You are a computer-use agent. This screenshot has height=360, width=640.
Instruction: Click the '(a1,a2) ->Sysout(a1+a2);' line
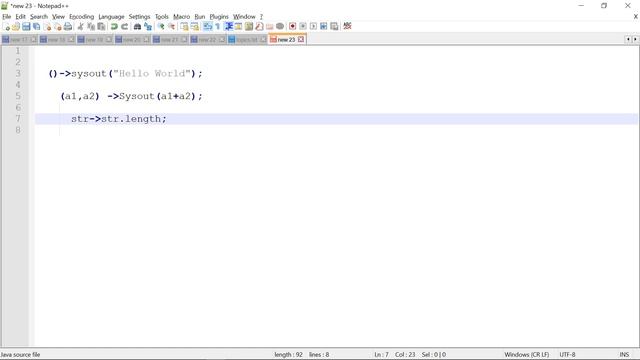tap(131, 96)
